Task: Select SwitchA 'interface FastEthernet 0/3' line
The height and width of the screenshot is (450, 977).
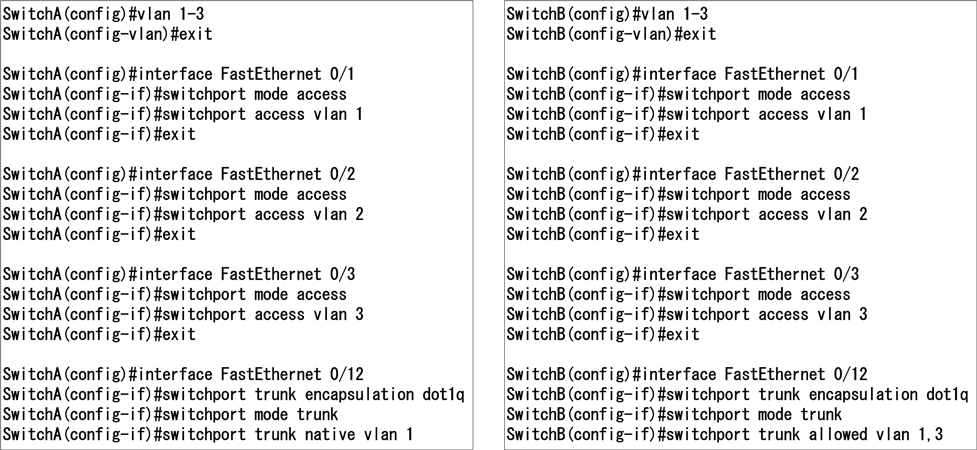Action: (x=179, y=274)
